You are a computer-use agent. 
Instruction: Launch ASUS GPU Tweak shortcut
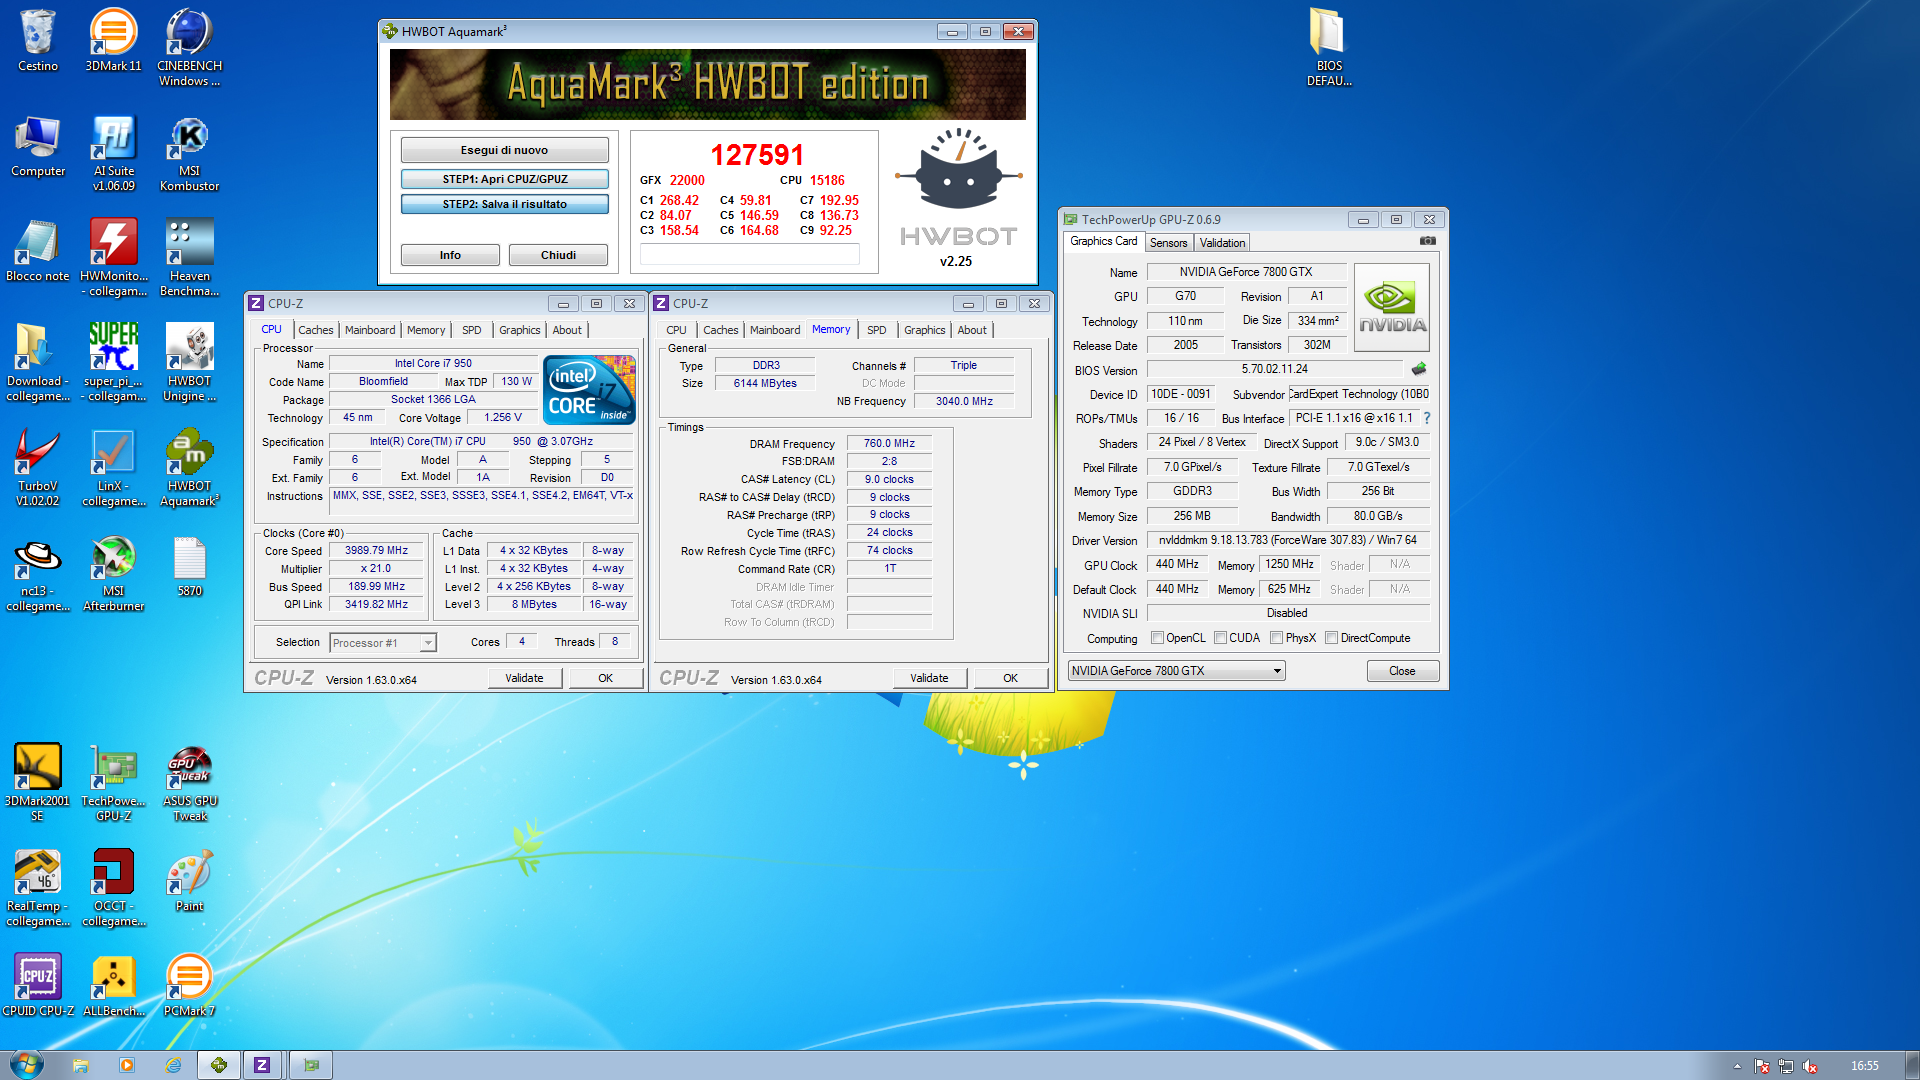(189, 782)
